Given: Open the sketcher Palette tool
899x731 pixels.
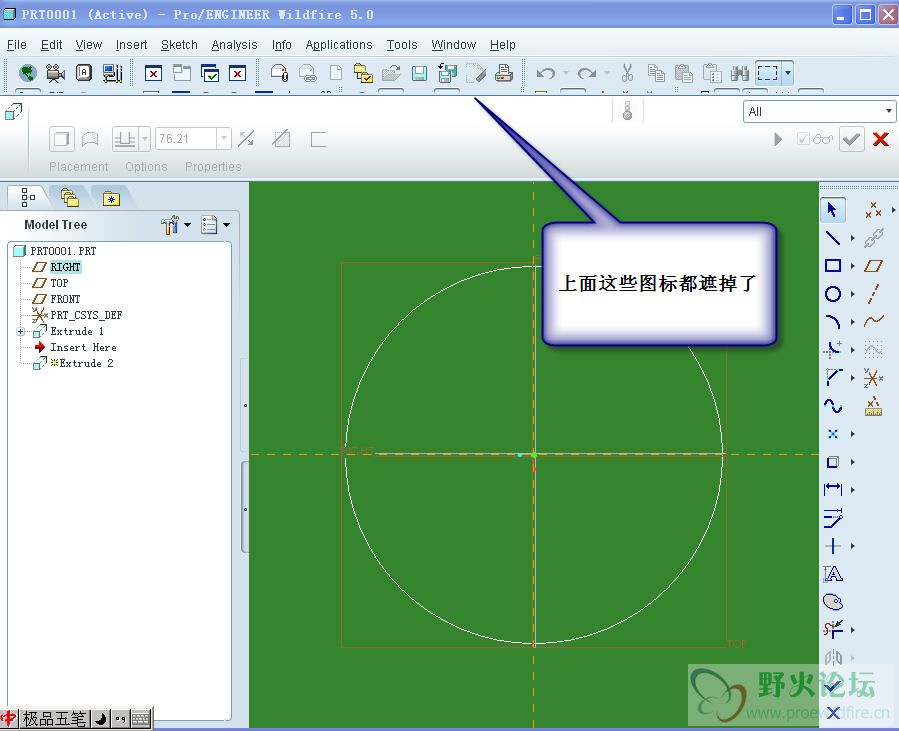Looking at the screenshot, I should 832,601.
